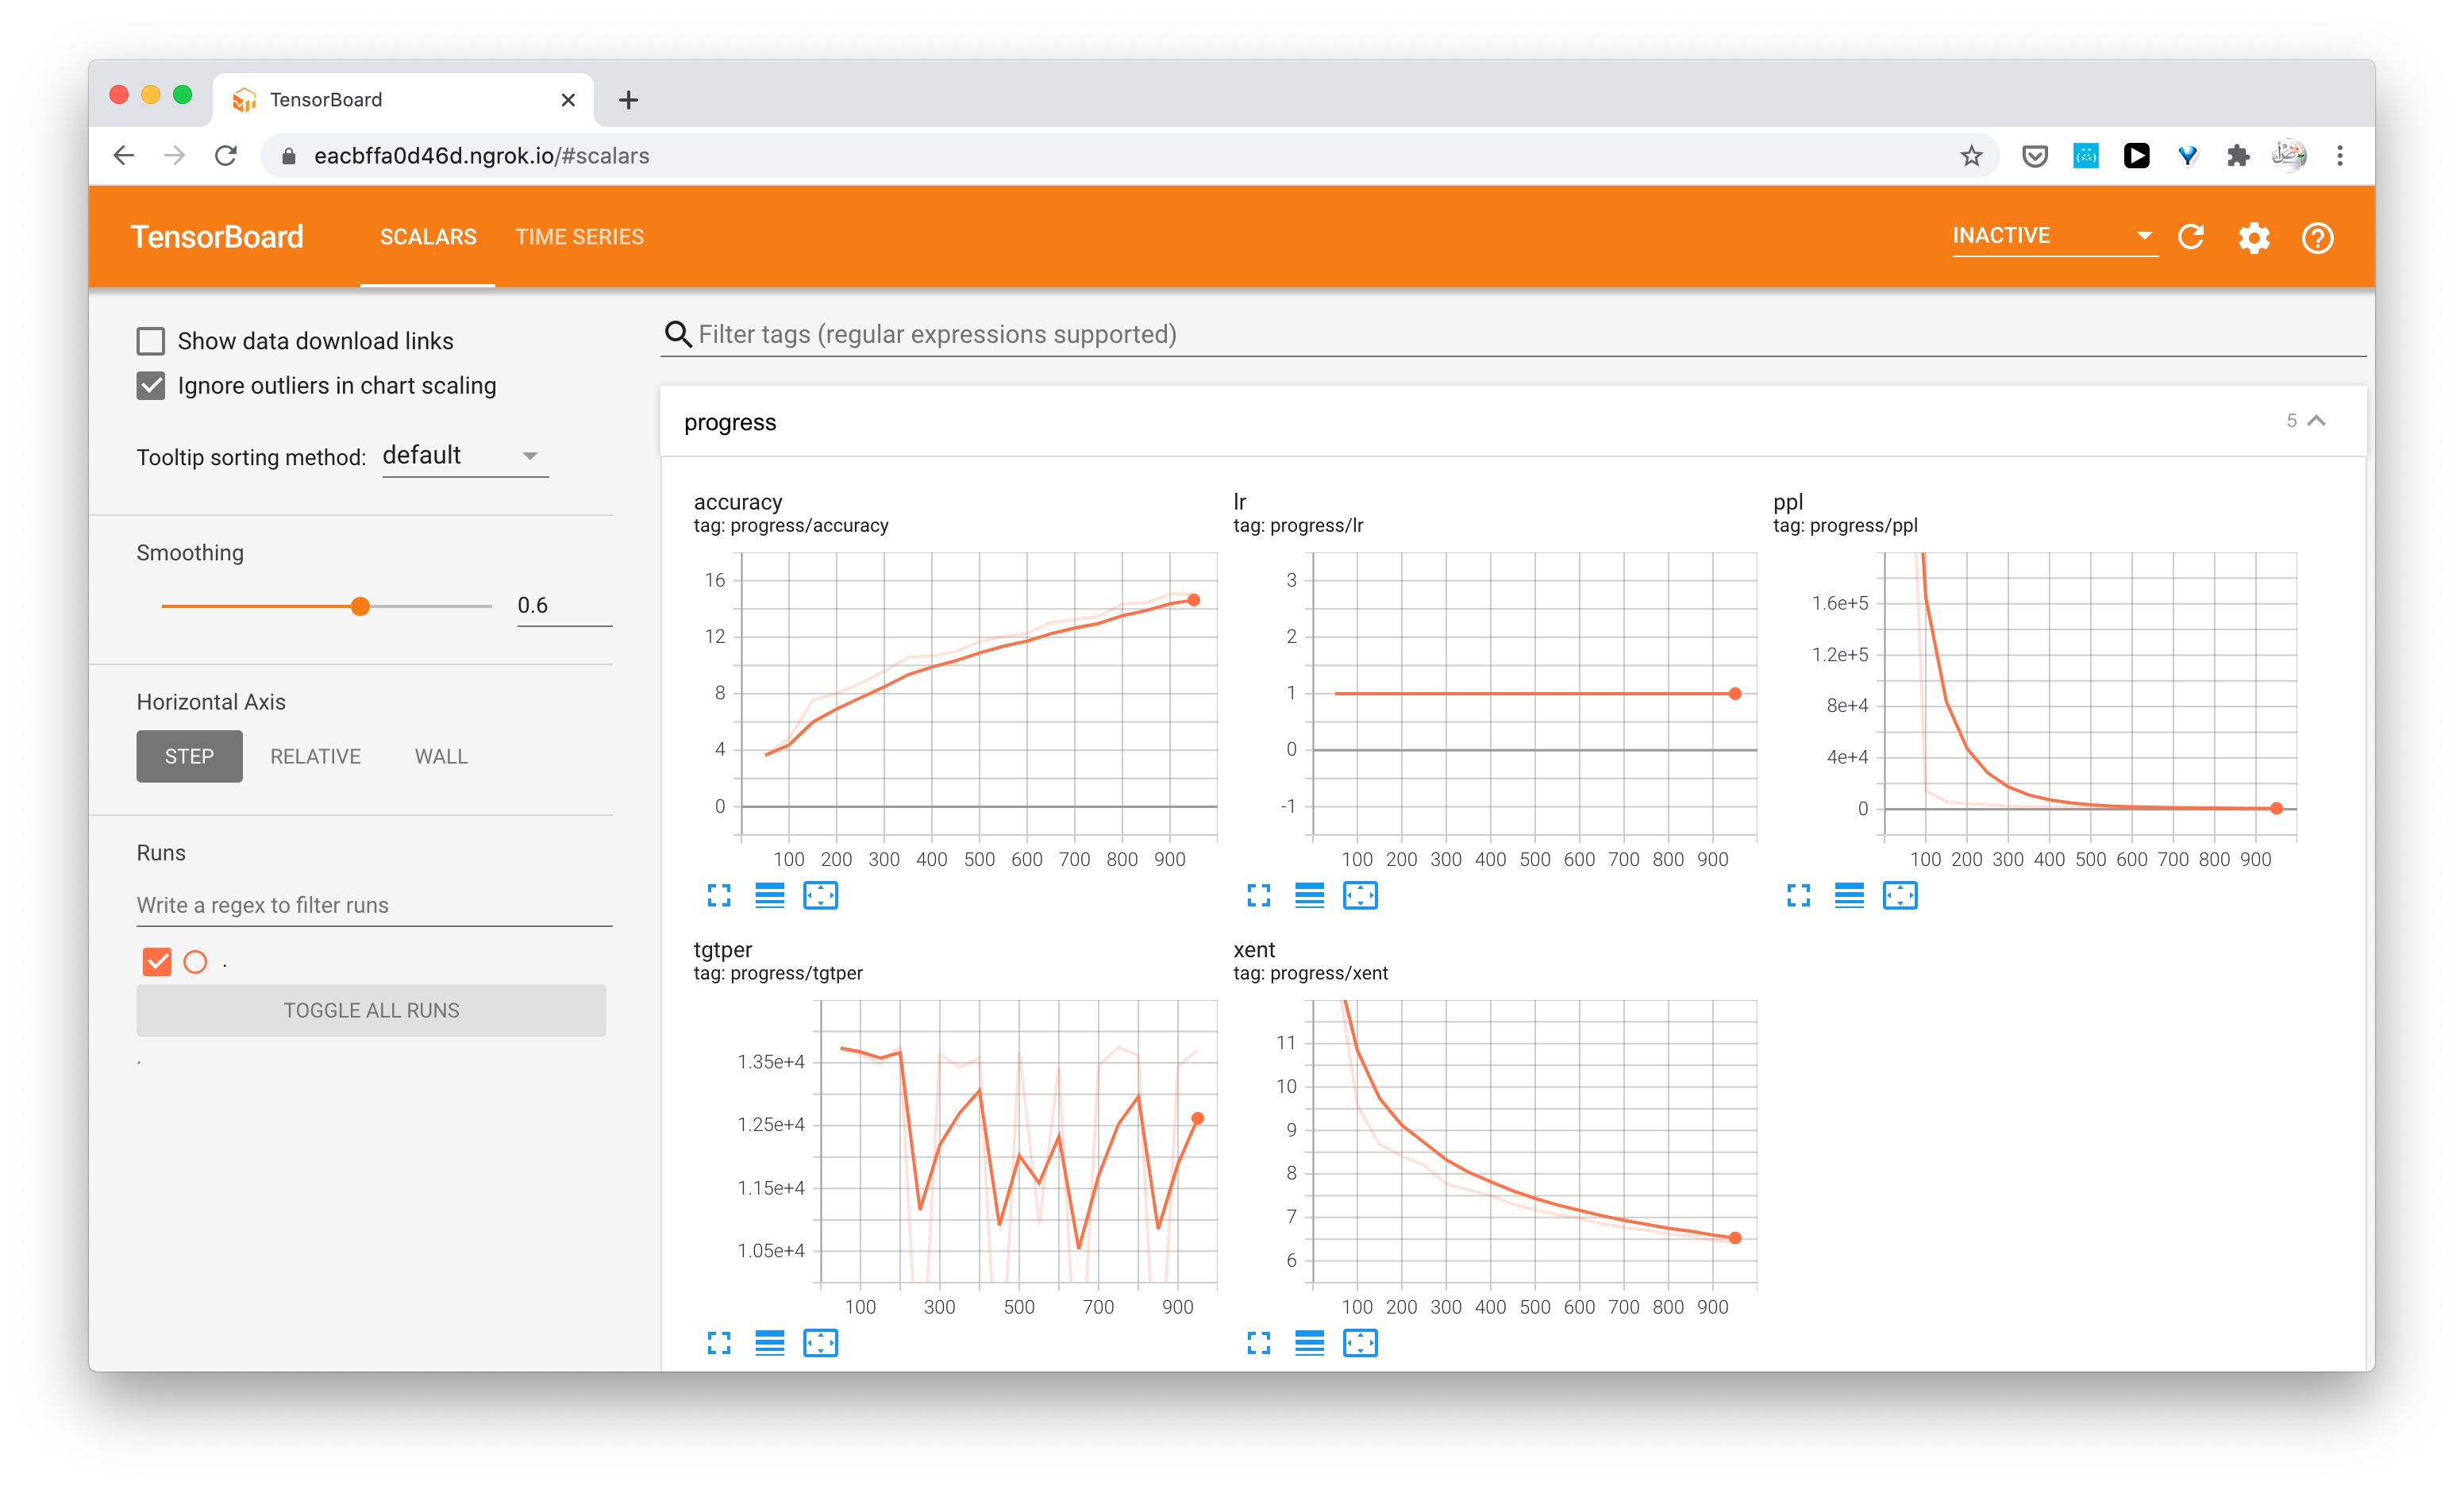Reload the browser page
The width and height of the screenshot is (2464, 1489).
click(x=226, y=156)
